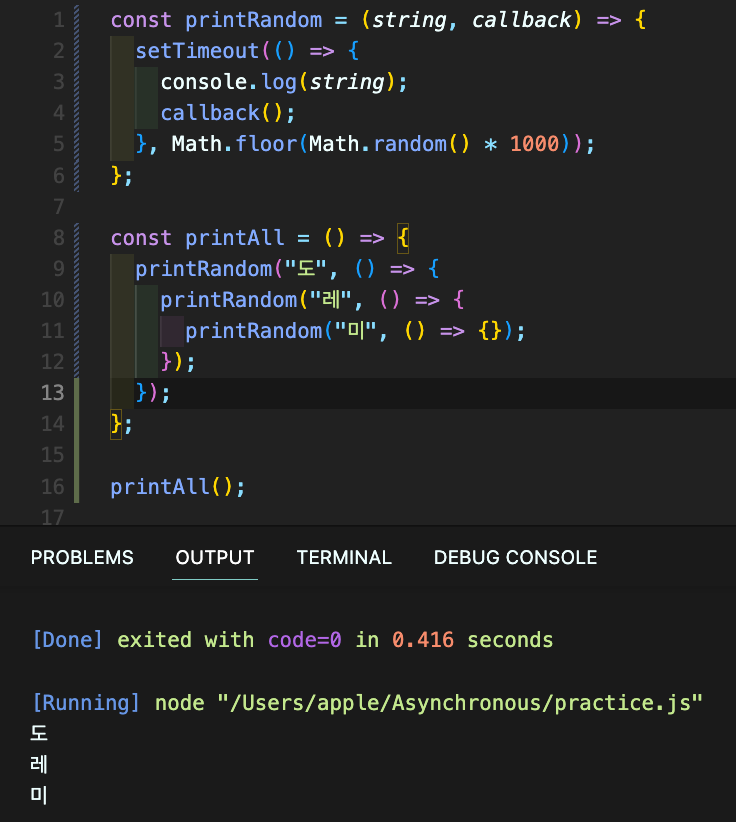736x822 pixels.
Task: Click Math.random on line 5
Action: tap(377, 144)
